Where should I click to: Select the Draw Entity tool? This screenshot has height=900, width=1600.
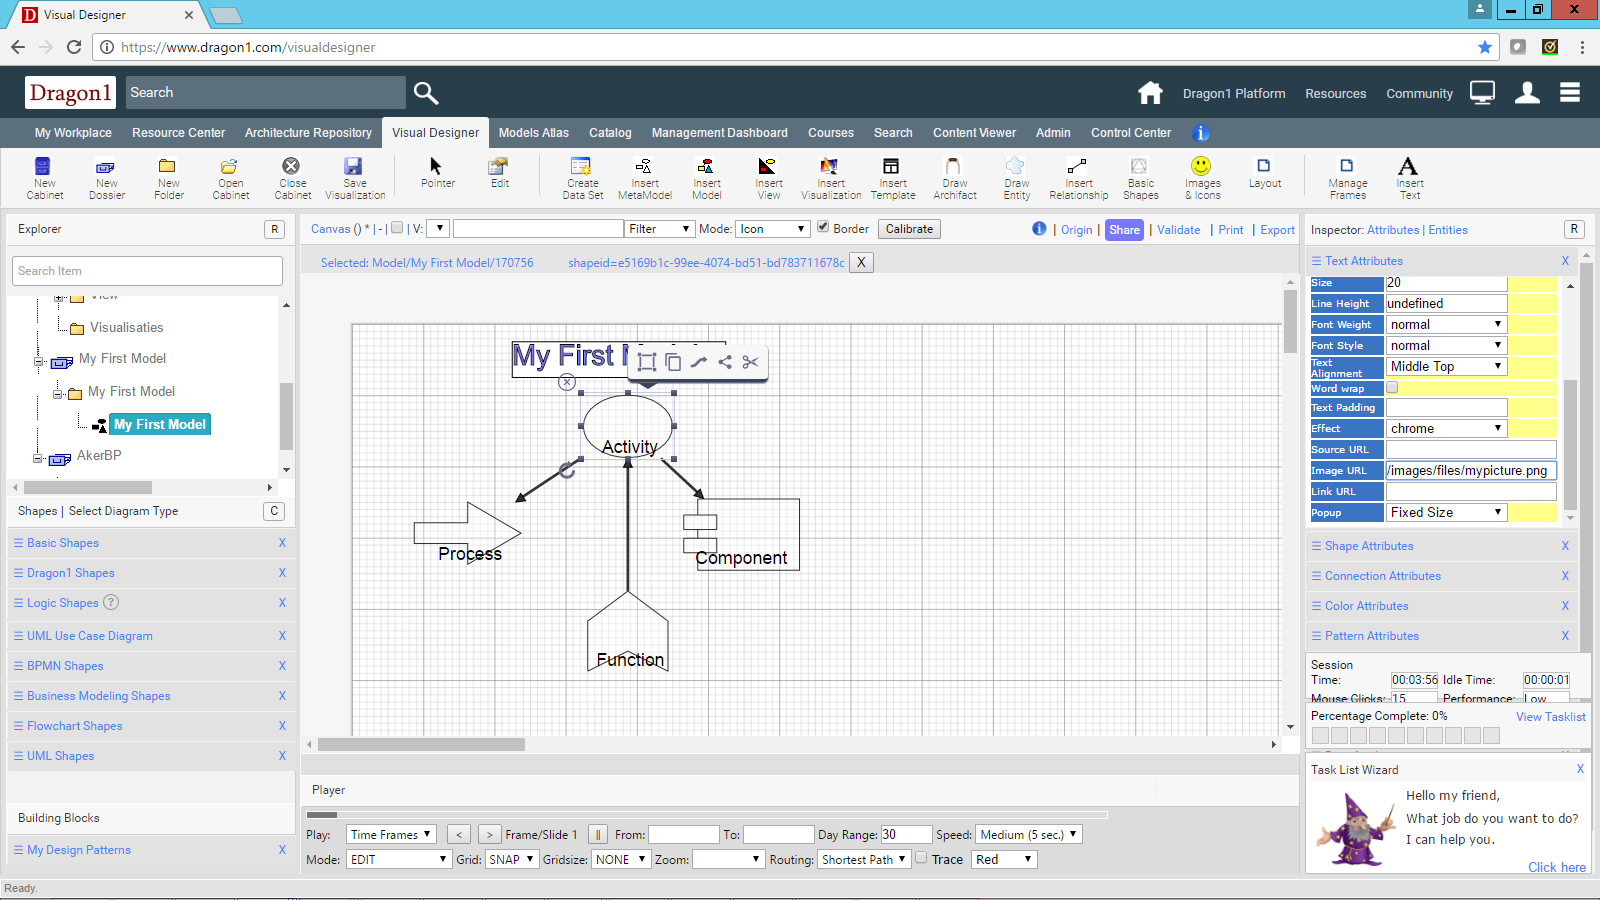[1015, 166]
